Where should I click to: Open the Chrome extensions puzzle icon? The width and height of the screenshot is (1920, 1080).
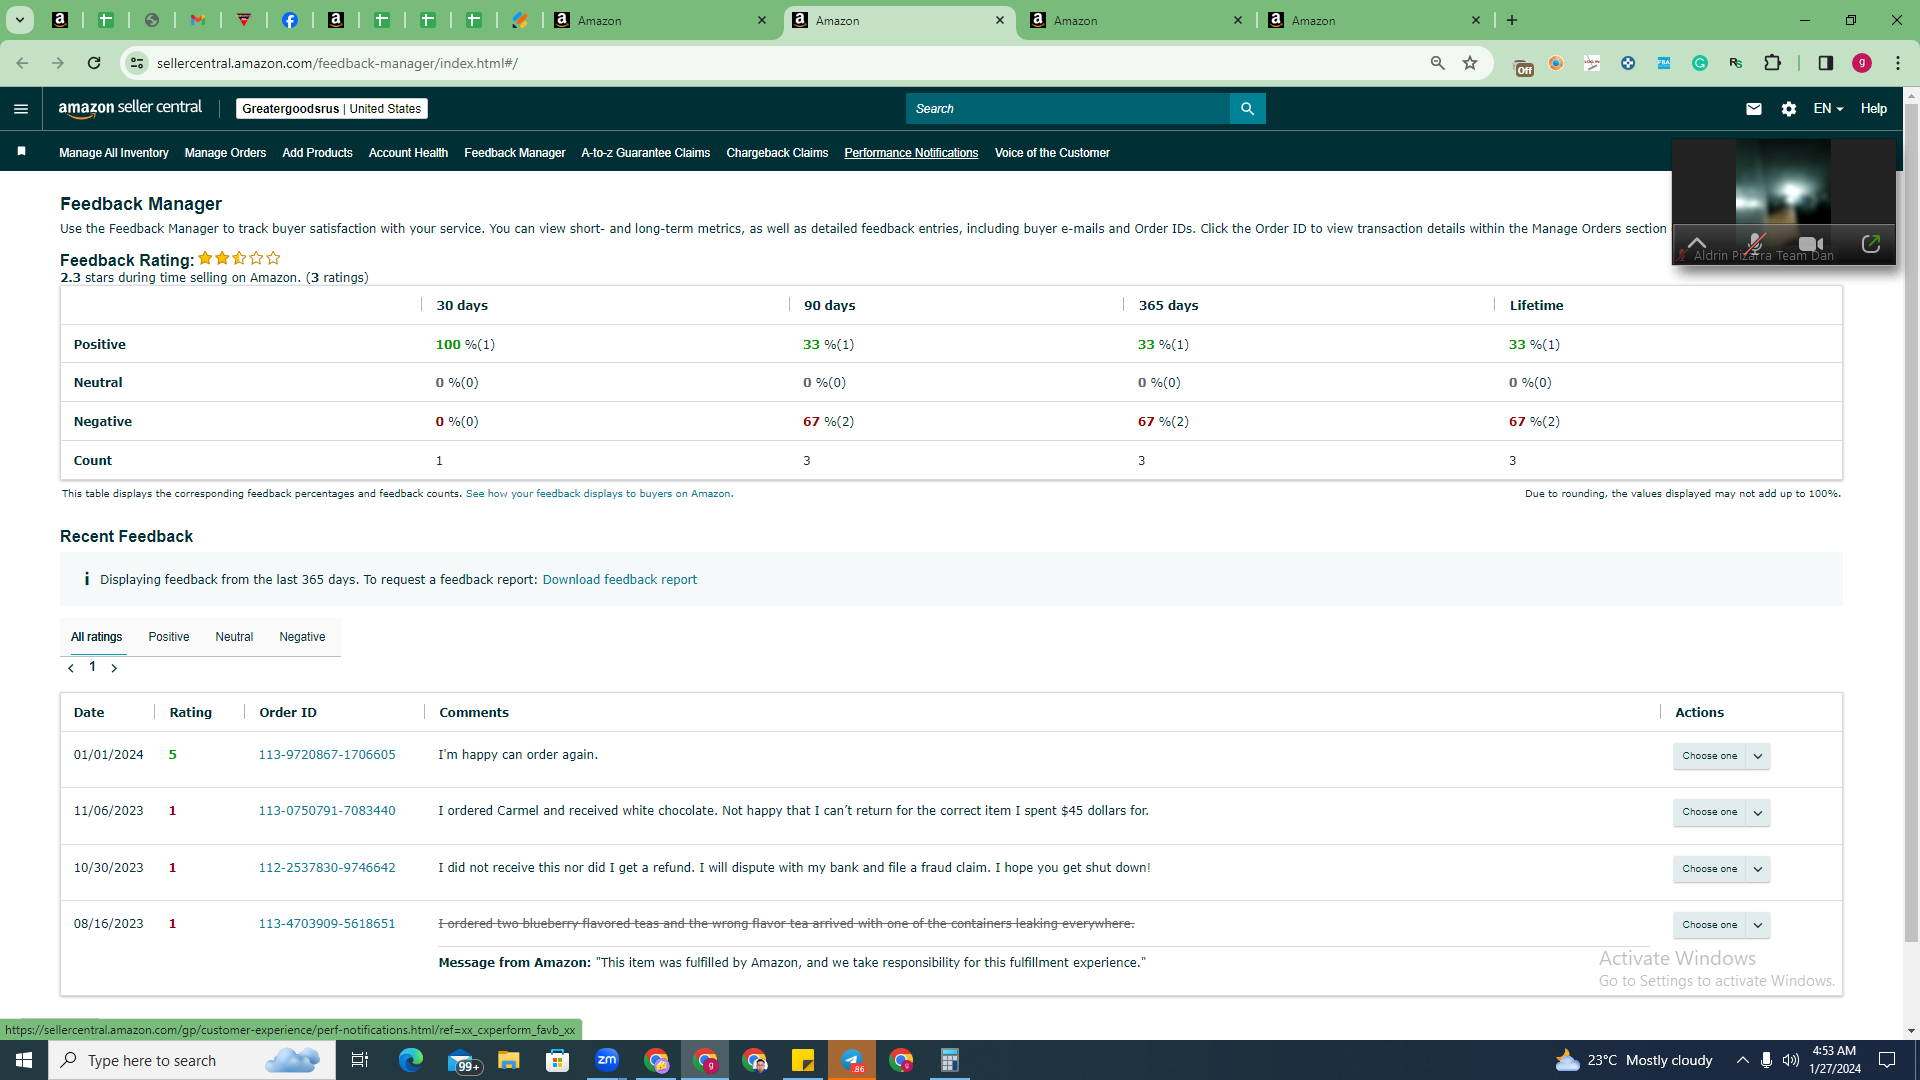point(1772,63)
